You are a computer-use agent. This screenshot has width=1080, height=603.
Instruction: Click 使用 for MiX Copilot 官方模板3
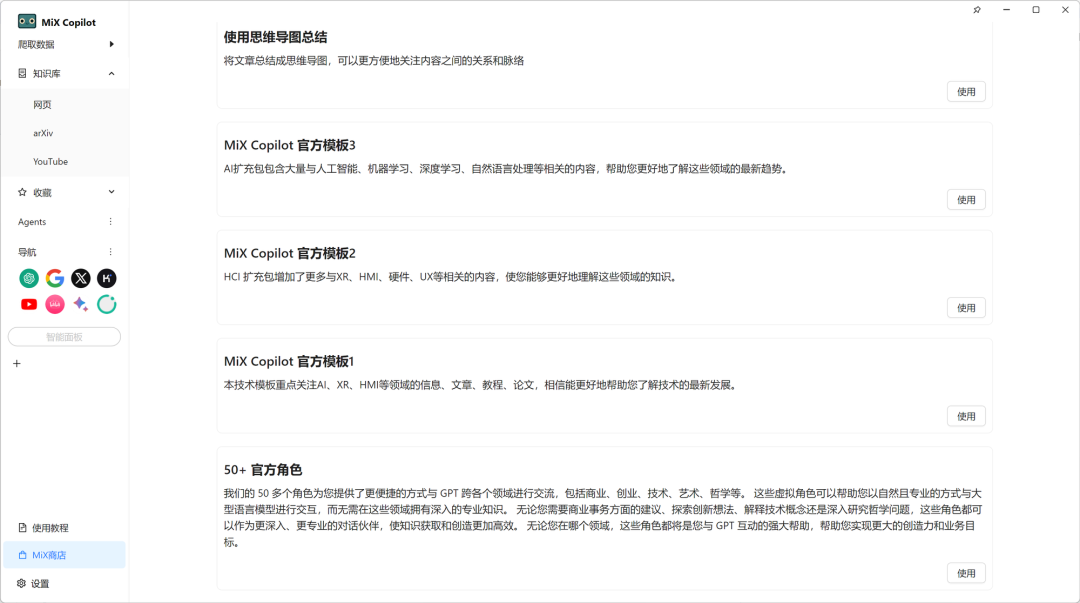(966, 200)
